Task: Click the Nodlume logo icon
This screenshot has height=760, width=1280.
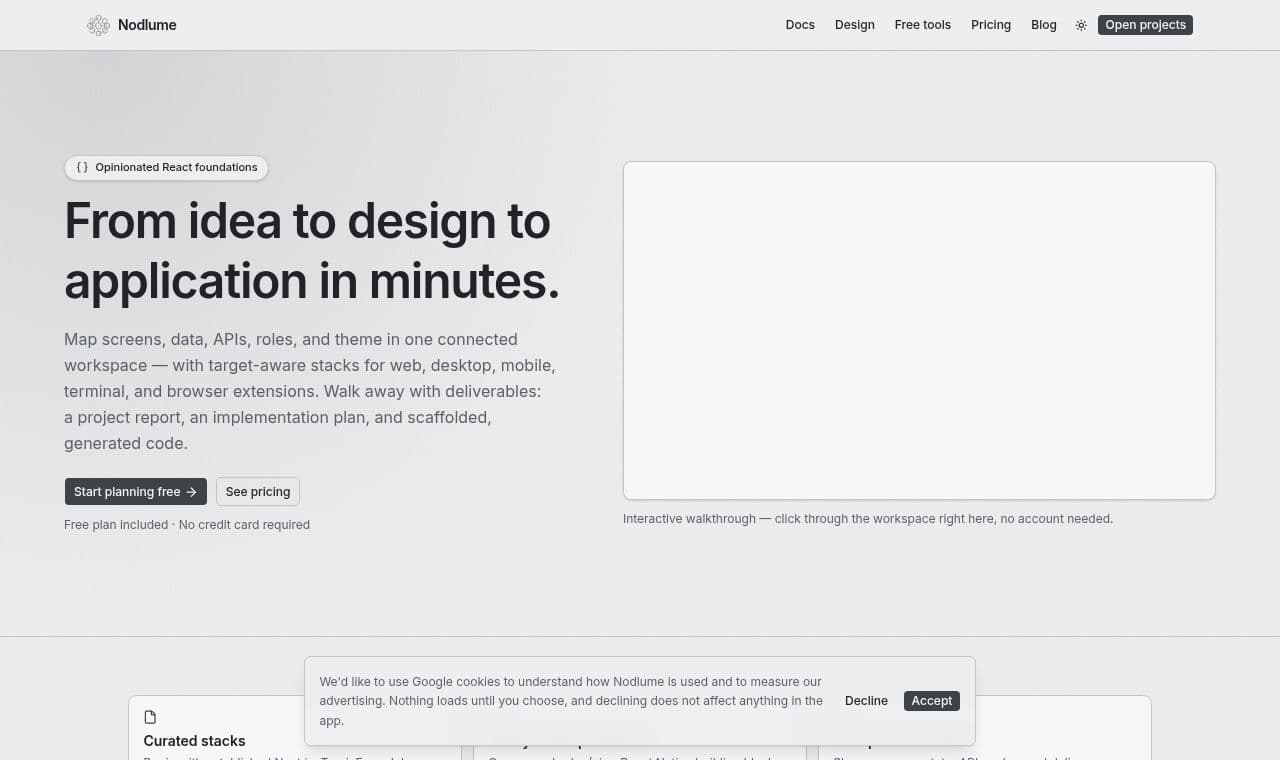Action: [x=98, y=25]
